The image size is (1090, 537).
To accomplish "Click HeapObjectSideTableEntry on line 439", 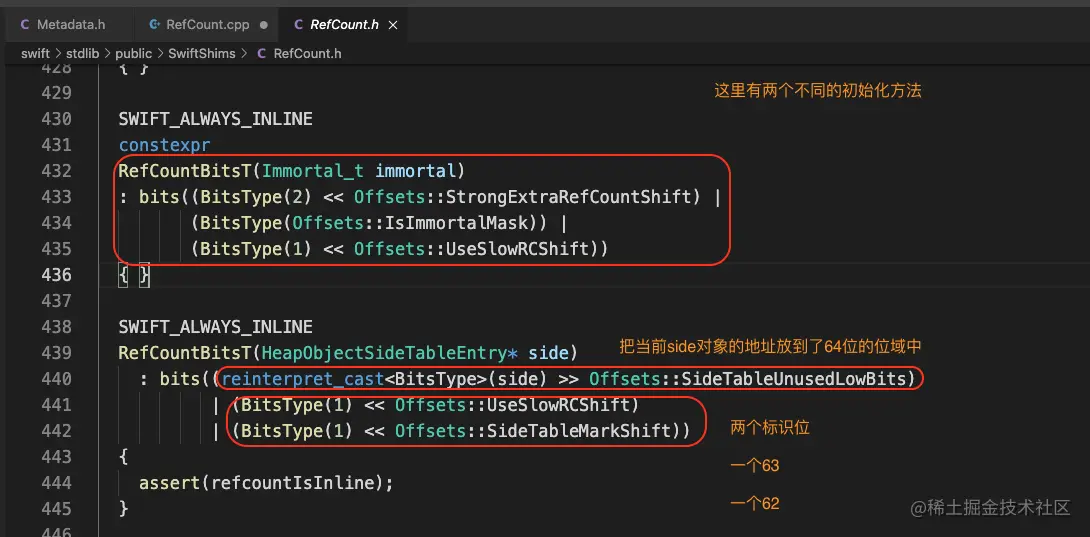I will 386,353.
